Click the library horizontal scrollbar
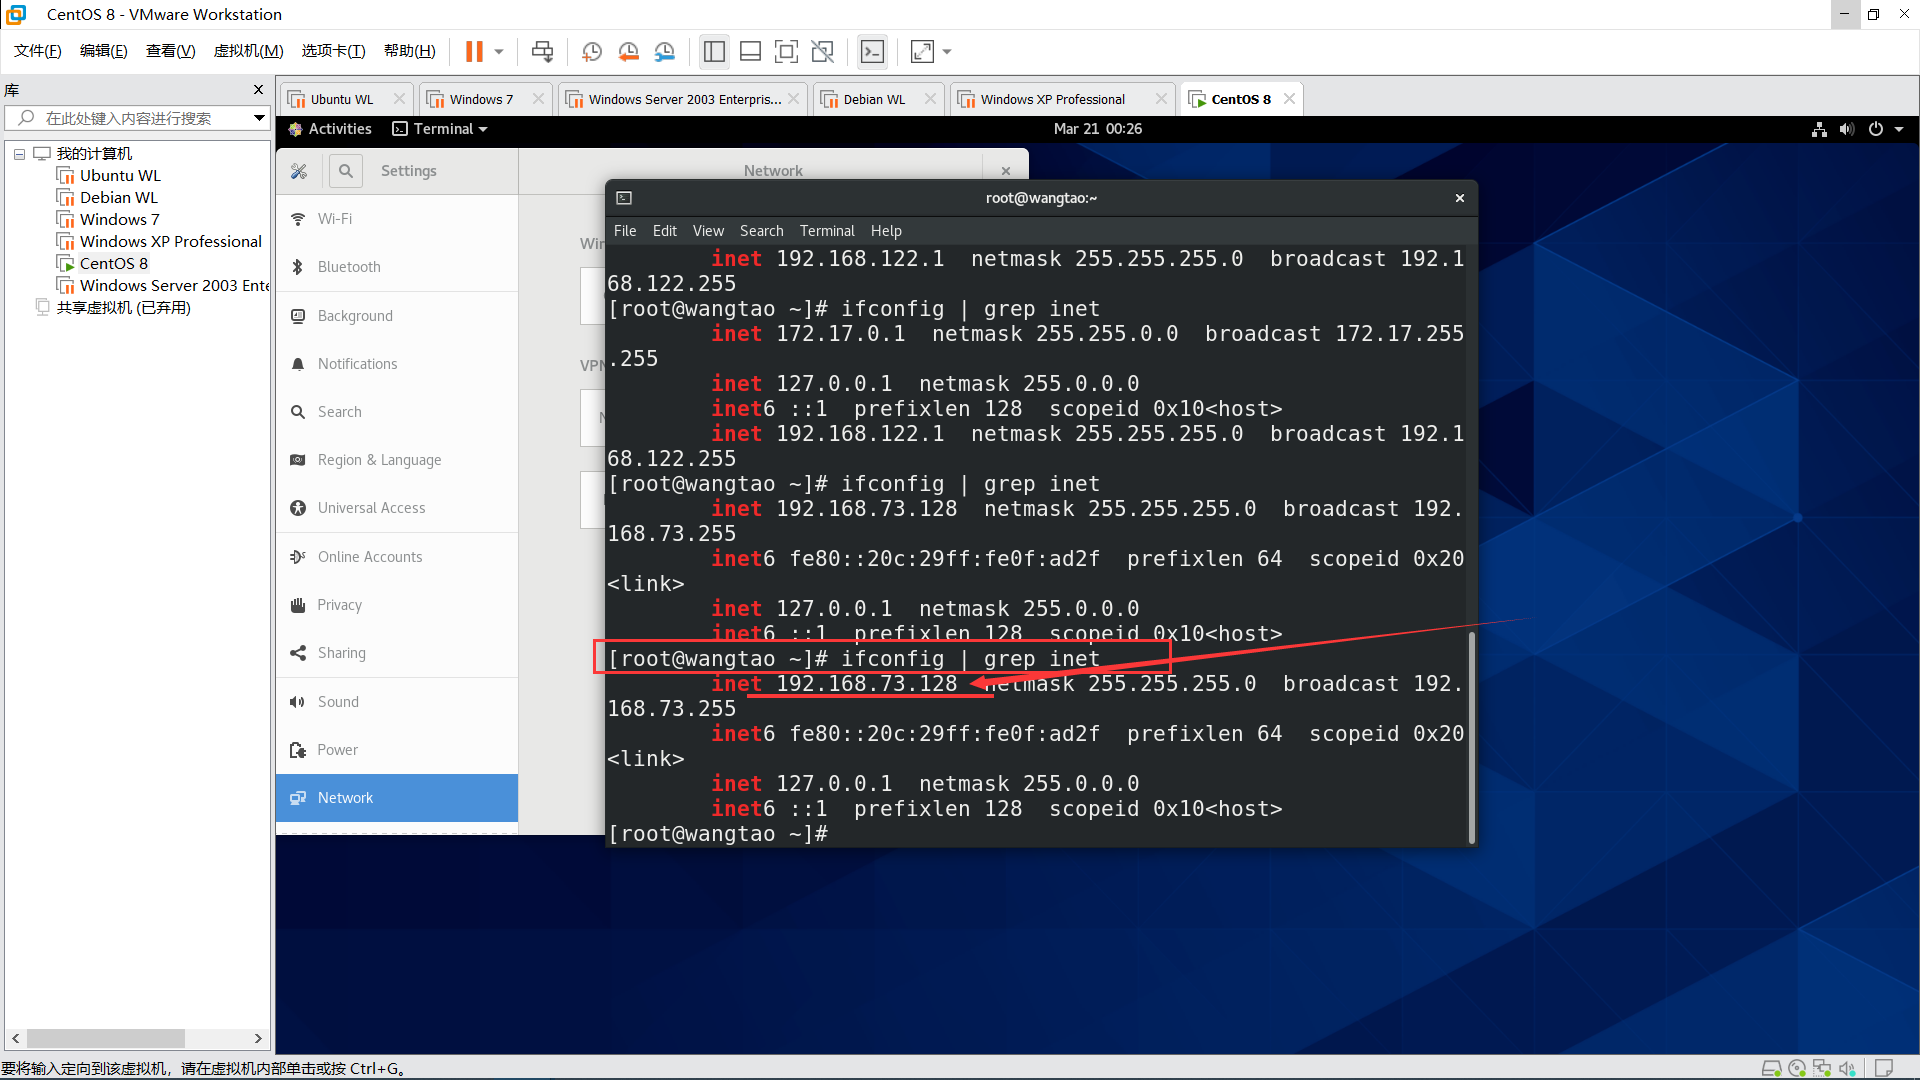 point(105,1038)
